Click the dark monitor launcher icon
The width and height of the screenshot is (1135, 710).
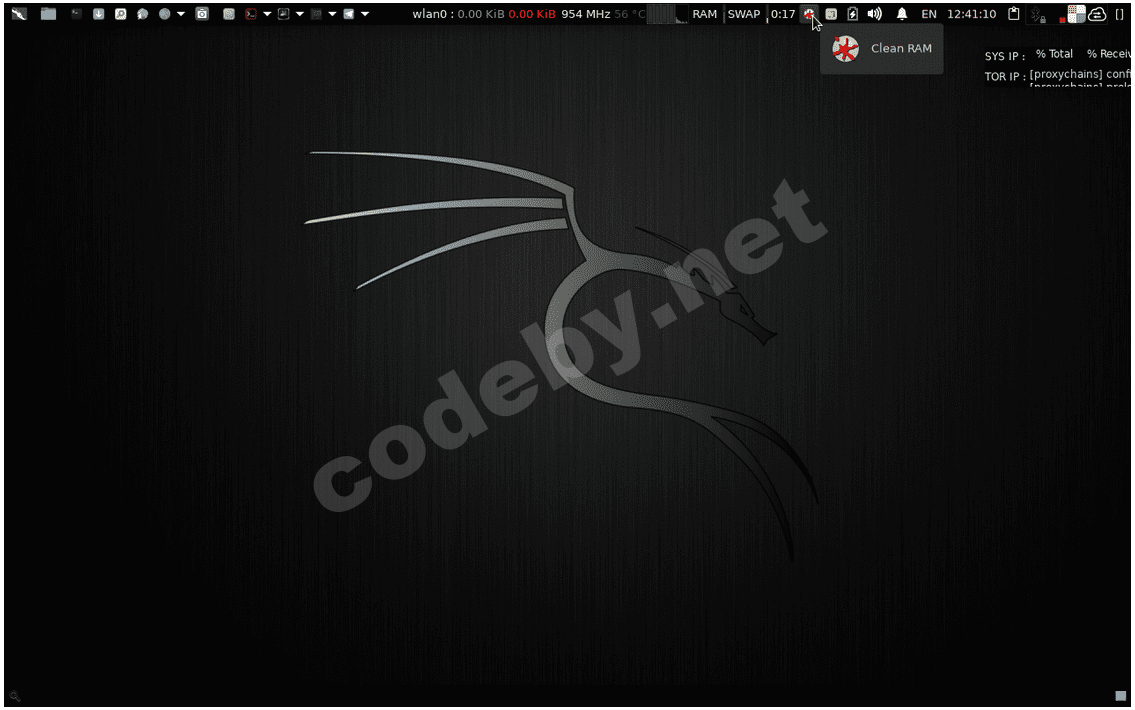pos(284,14)
